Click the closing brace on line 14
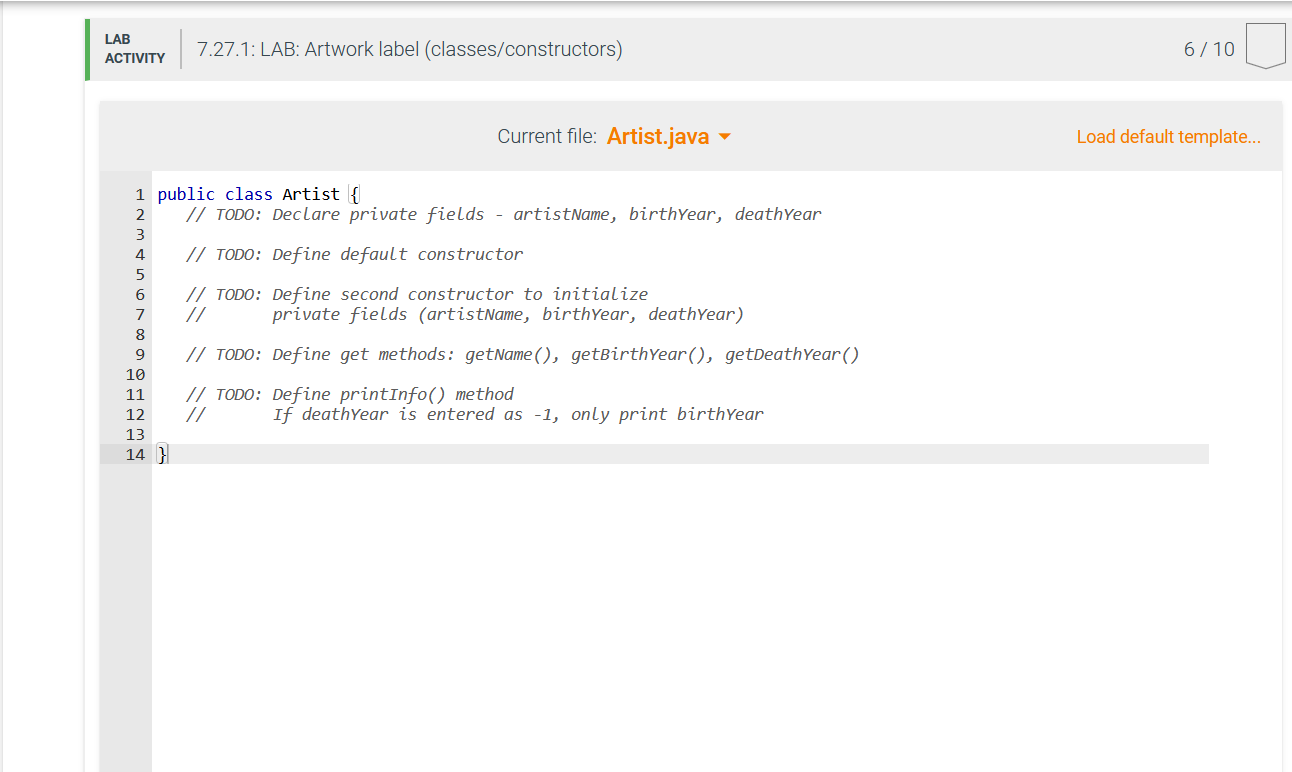The image size is (1292, 772). pos(161,454)
